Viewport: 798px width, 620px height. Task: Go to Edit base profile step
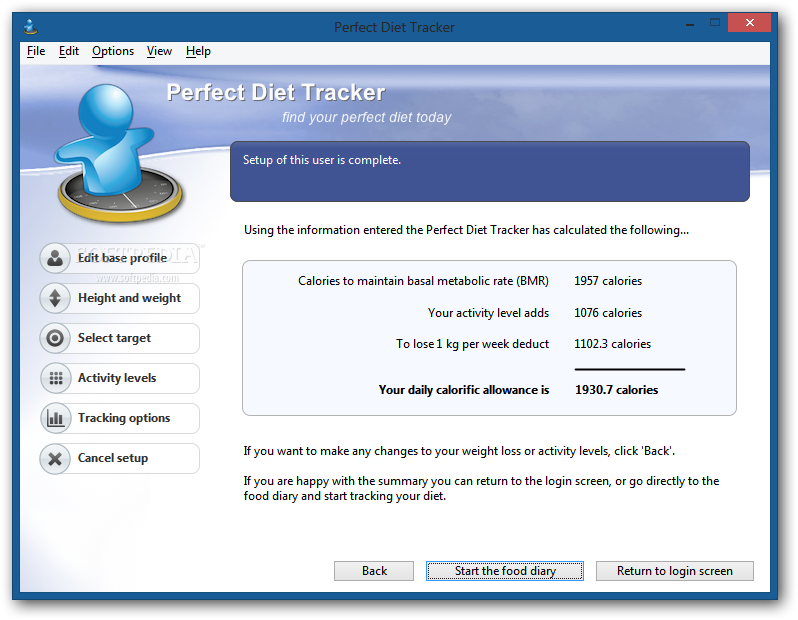[x=120, y=258]
